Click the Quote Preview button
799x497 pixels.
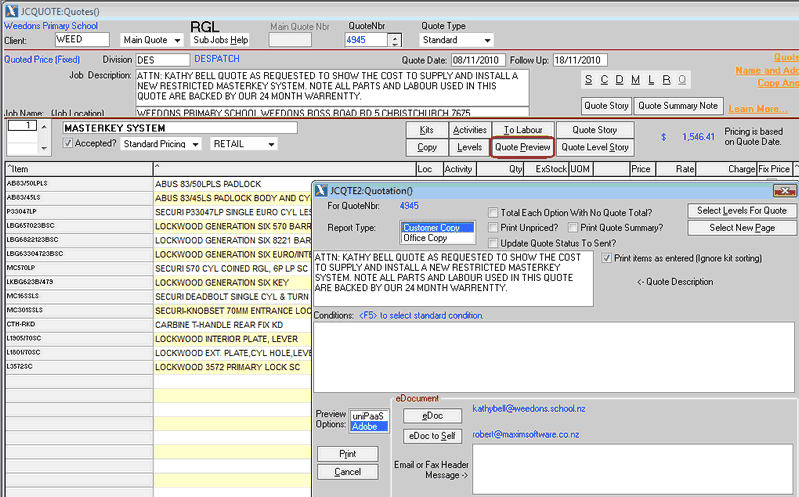point(522,147)
